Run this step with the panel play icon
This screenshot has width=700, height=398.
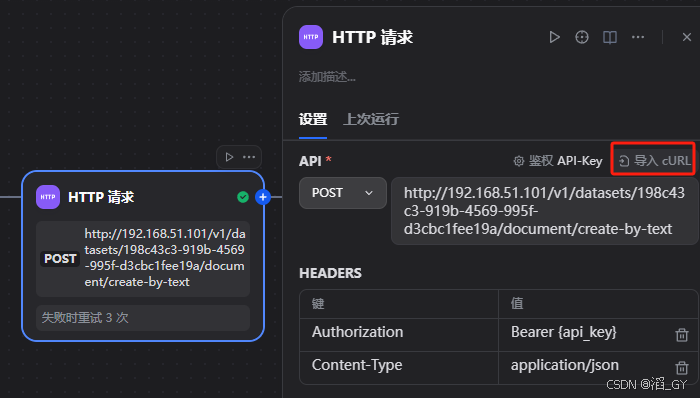click(554, 37)
